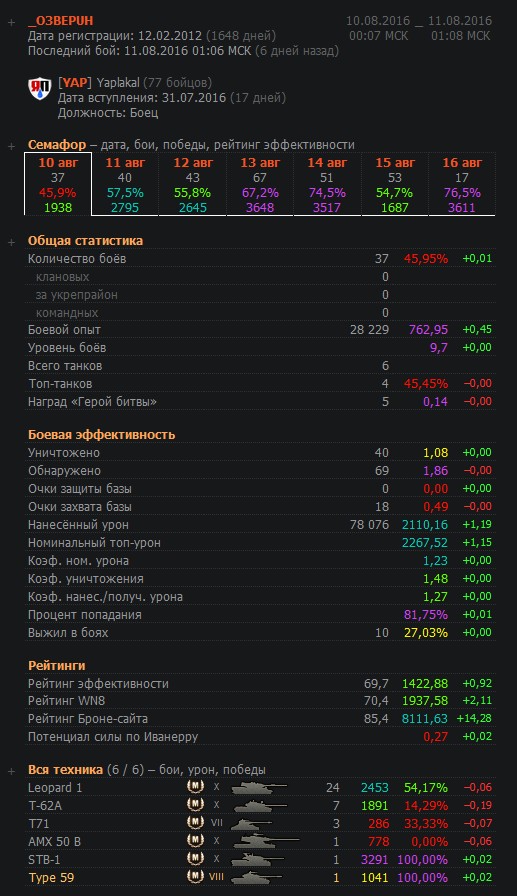The width and height of the screenshot is (517, 896).
Task: Click the Type 59 tank name
Action: pyautogui.click(x=51, y=877)
